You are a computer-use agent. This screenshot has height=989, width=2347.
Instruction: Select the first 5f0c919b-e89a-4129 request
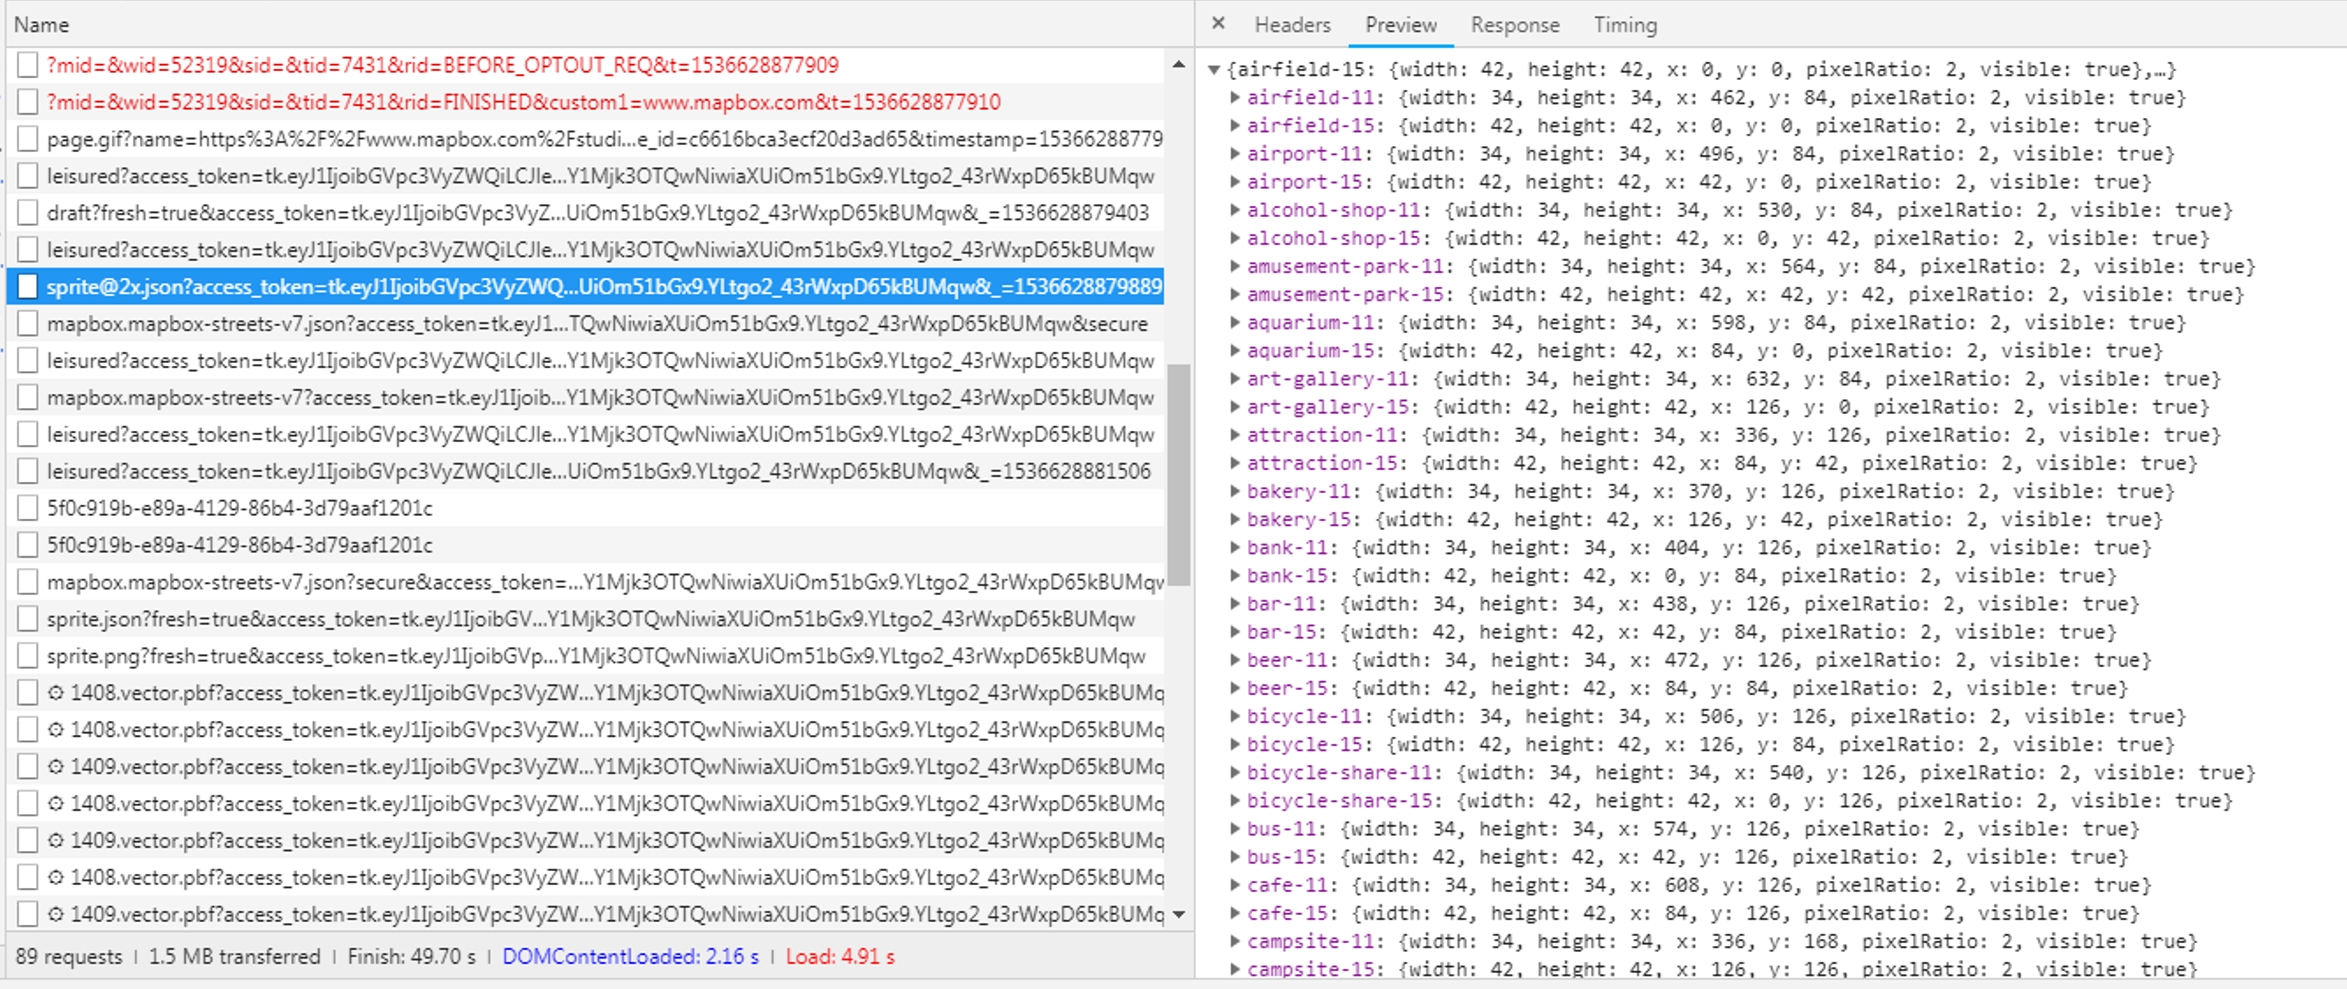point(239,509)
